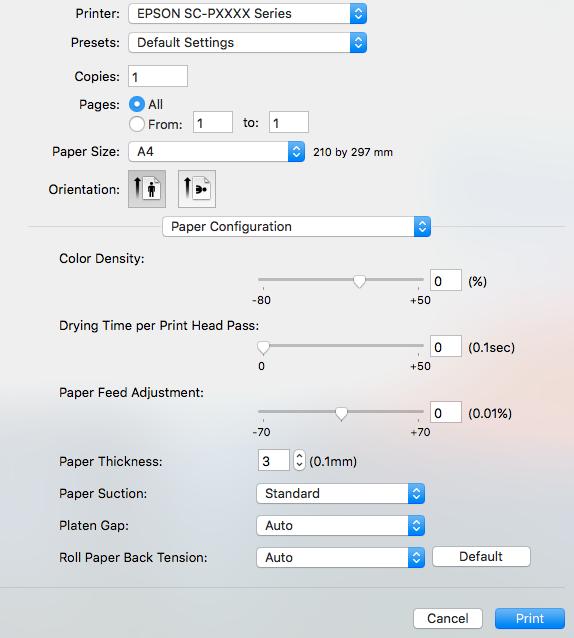Image resolution: width=574 pixels, height=638 pixels.
Task: Open the Platen Gap Auto dropdown
Action: (x=340, y=526)
